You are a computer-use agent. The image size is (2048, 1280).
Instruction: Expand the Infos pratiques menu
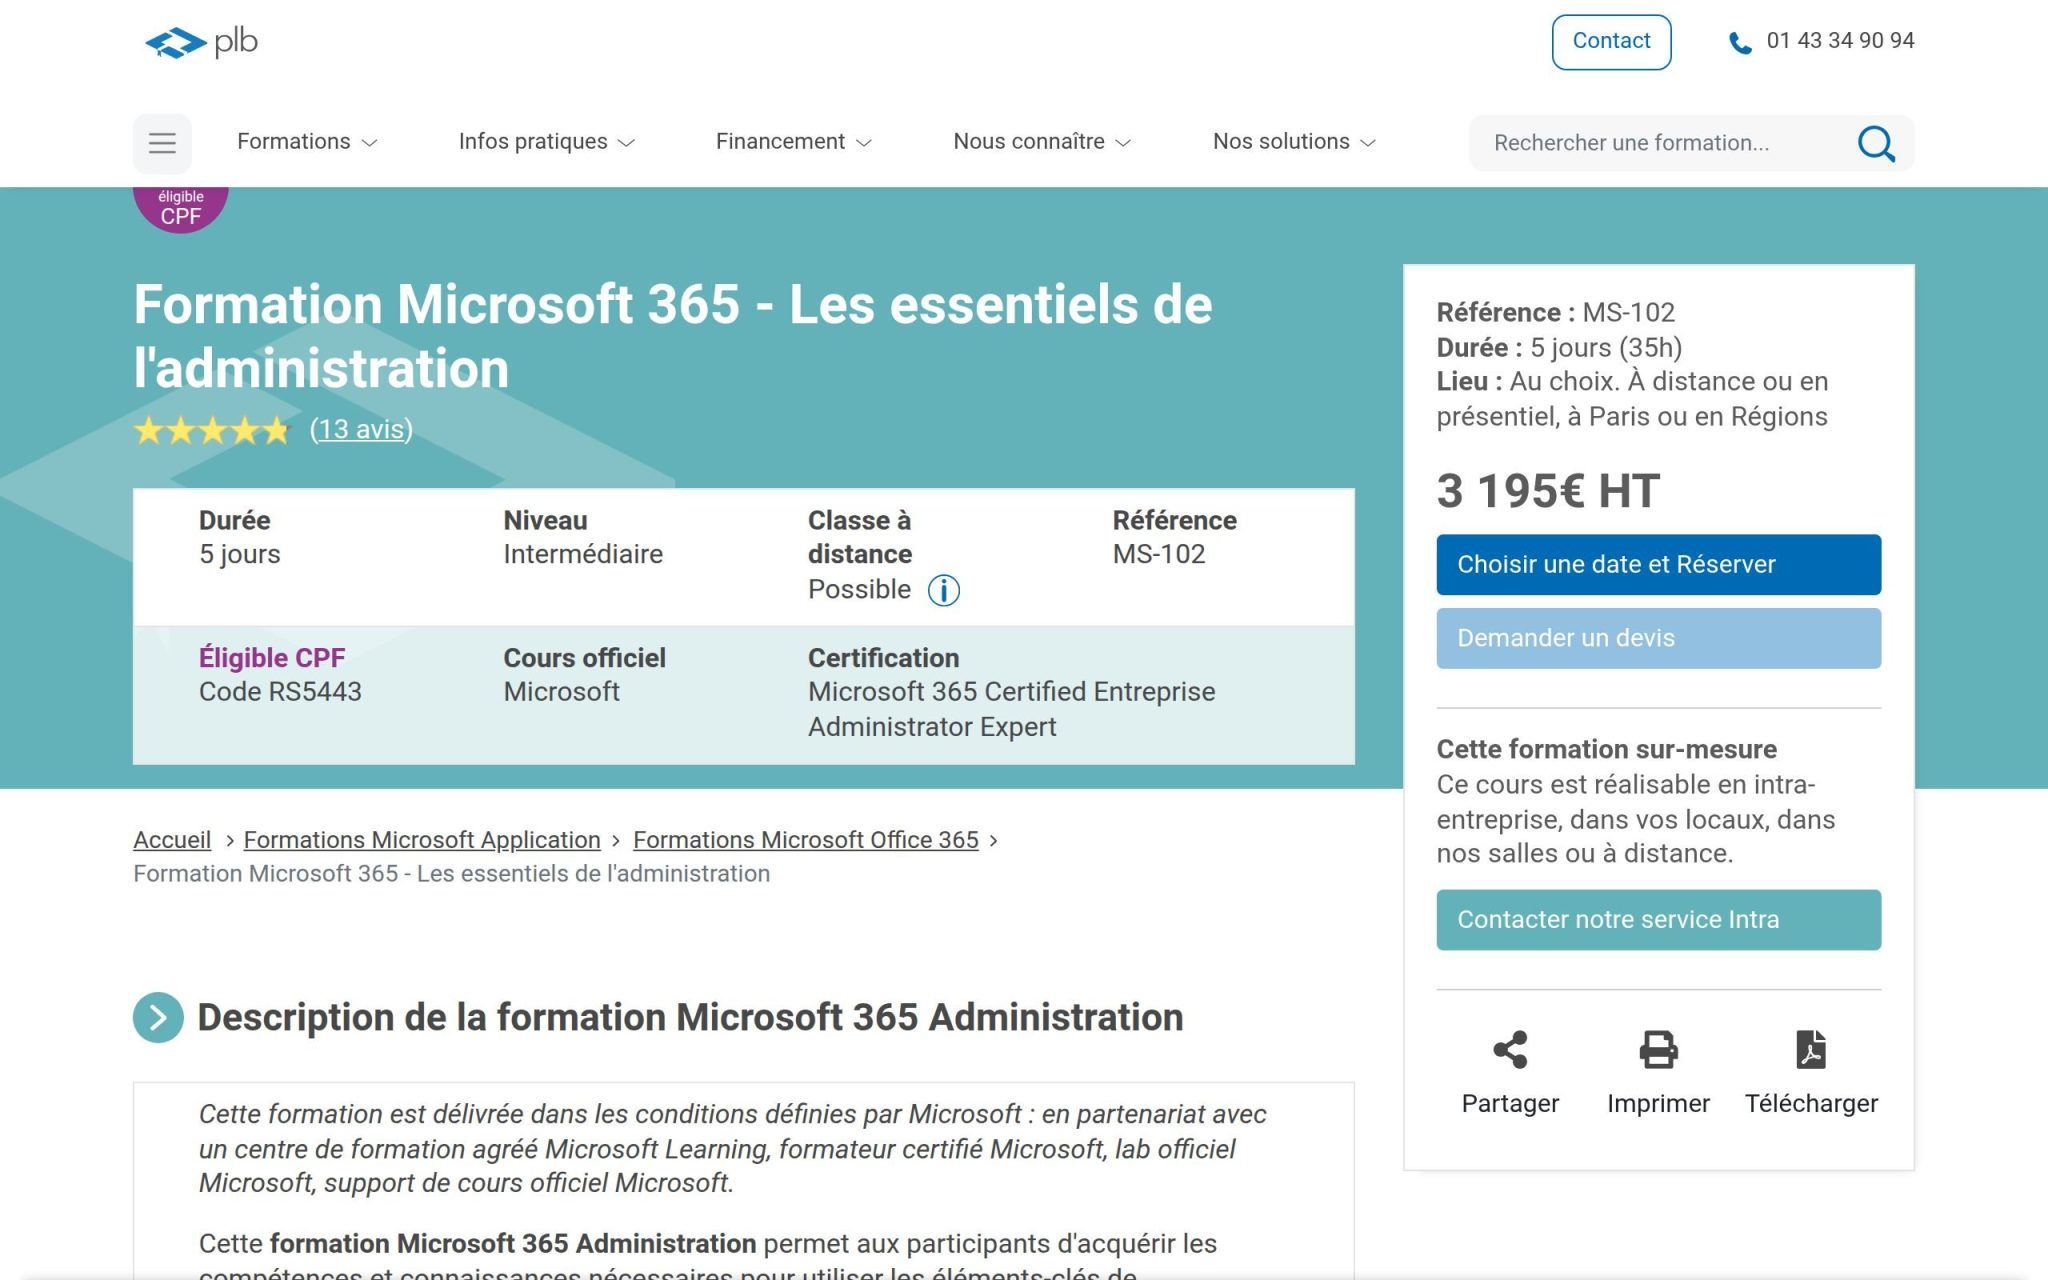(547, 142)
